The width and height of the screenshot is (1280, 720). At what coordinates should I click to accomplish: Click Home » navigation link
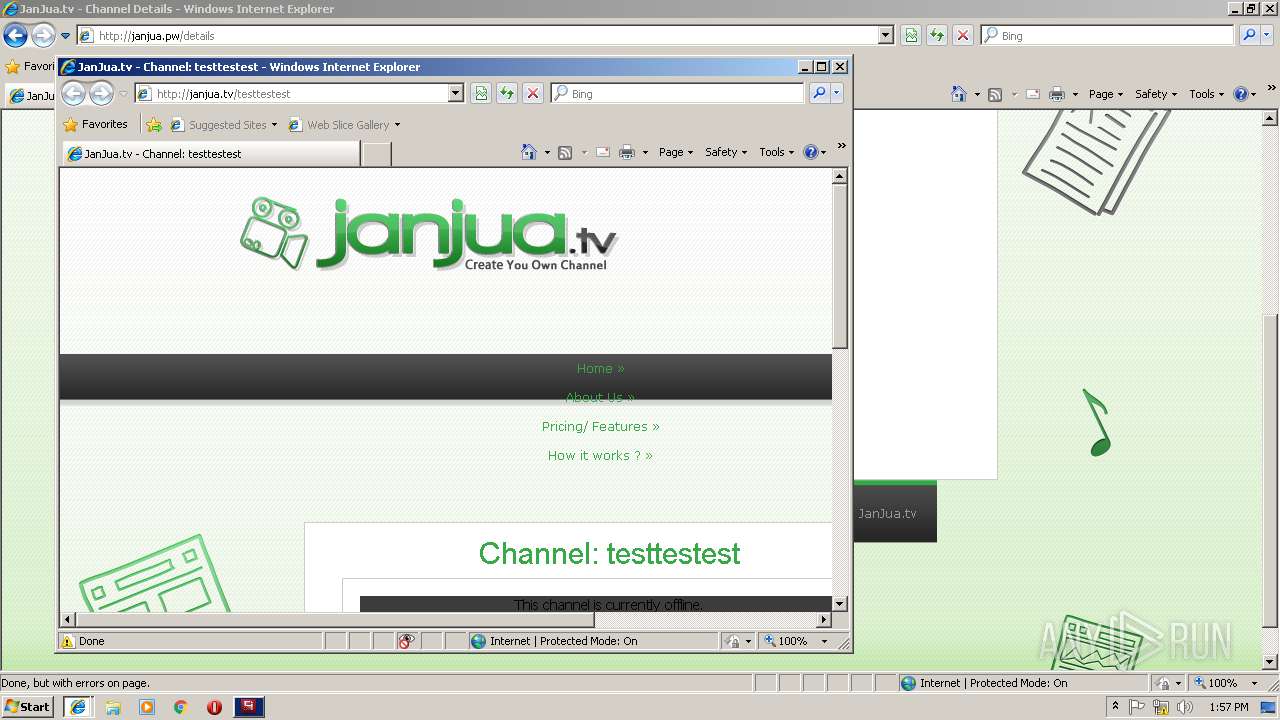pyautogui.click(x=600, y=369)
